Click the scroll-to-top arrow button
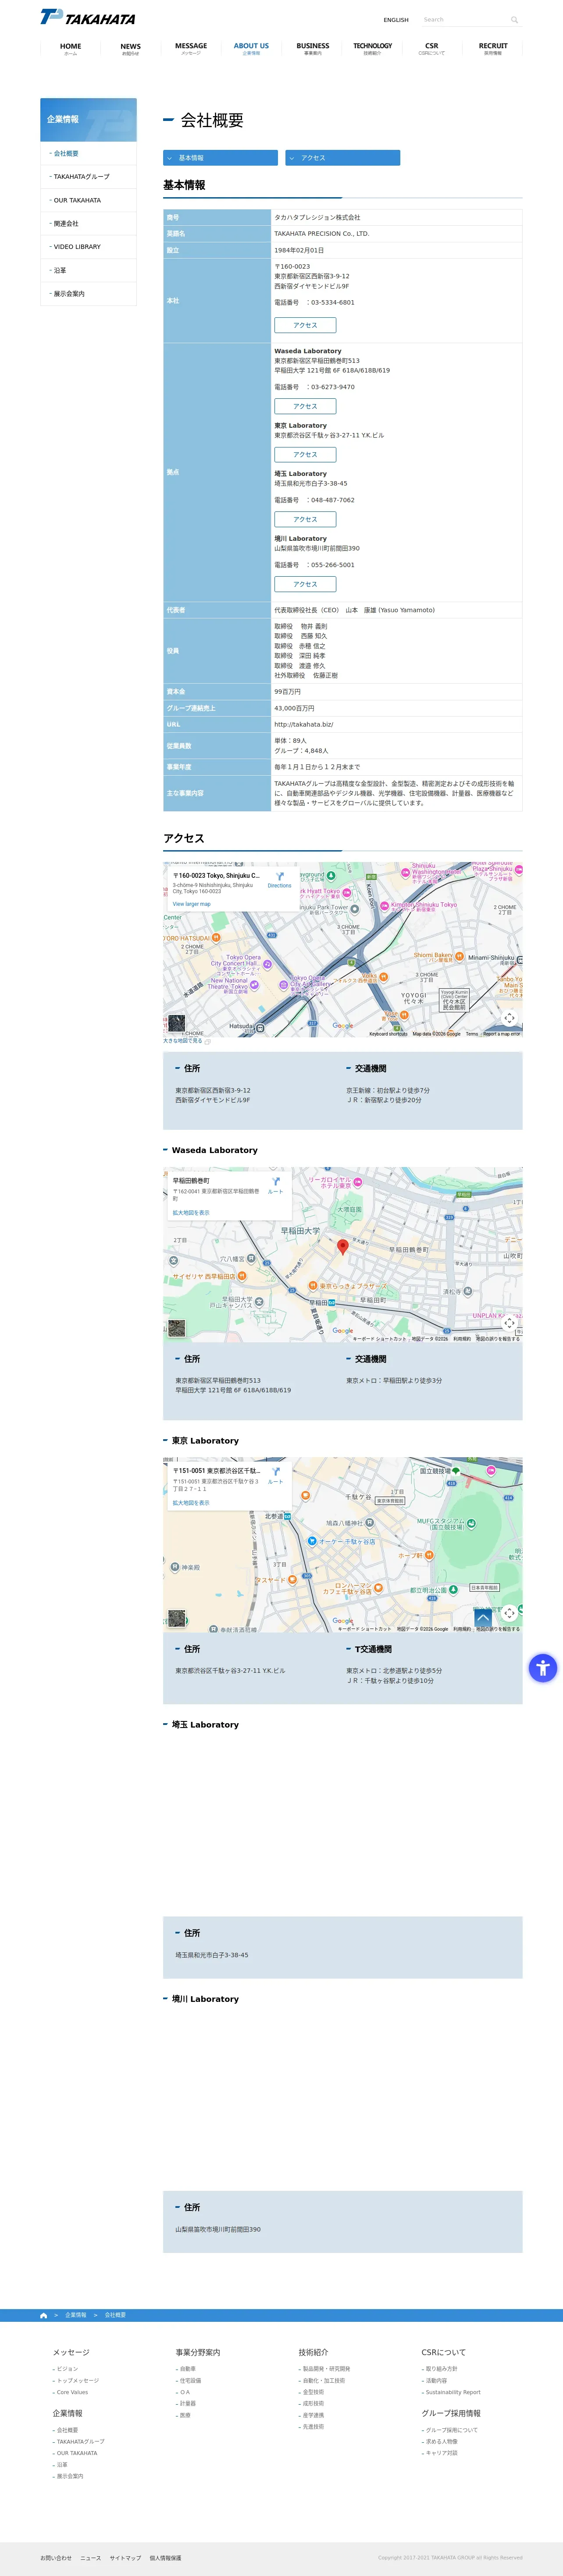563x2576 pixels. coord(483,1618)
